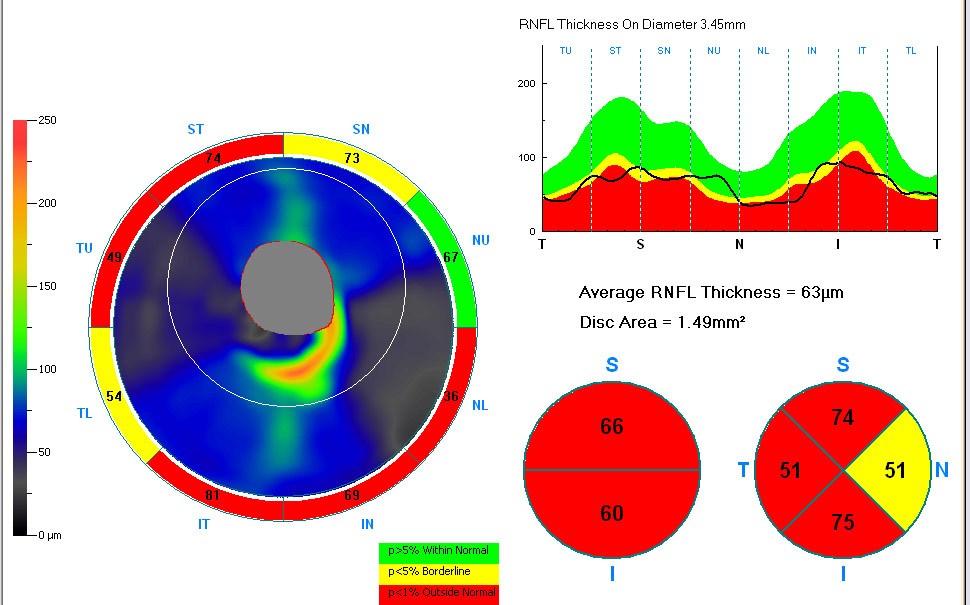Click the IT label beneath the circular map
The image size is (970, 605).
pos(204,525)
